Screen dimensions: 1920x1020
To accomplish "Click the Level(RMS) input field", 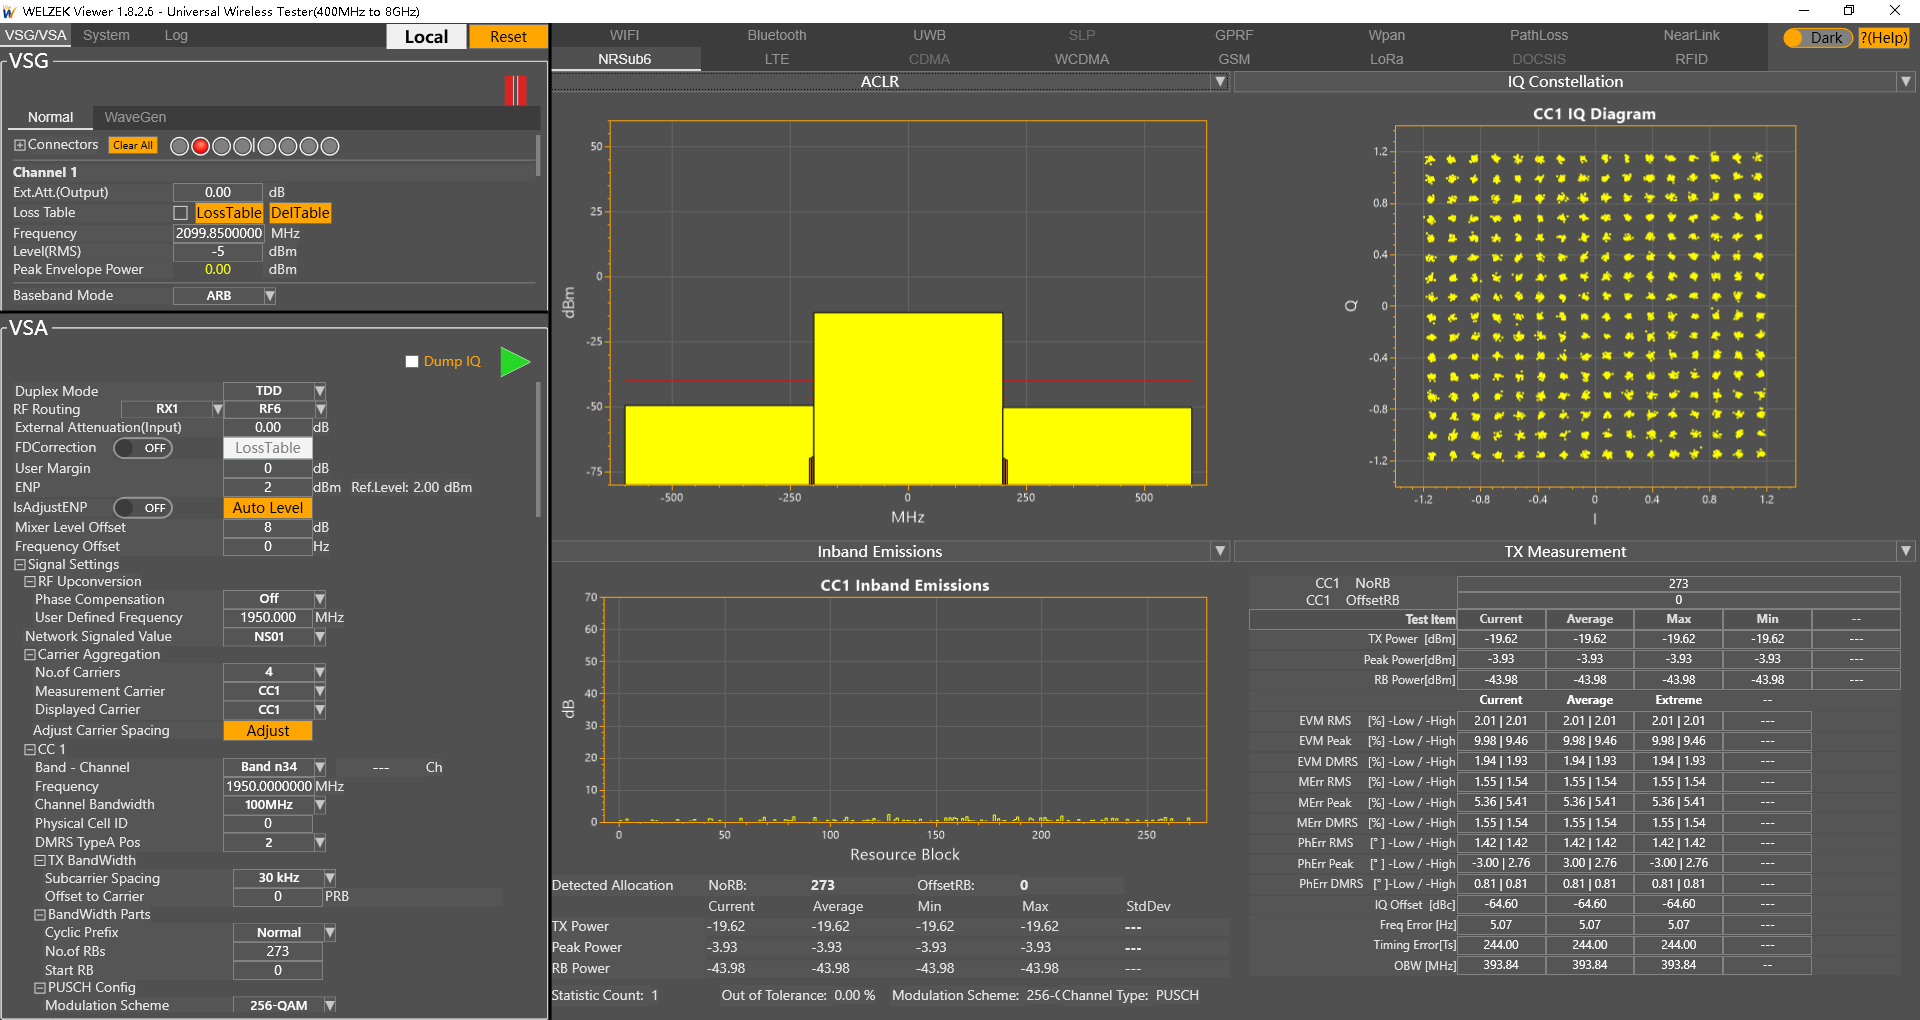I will click(219, 252).
